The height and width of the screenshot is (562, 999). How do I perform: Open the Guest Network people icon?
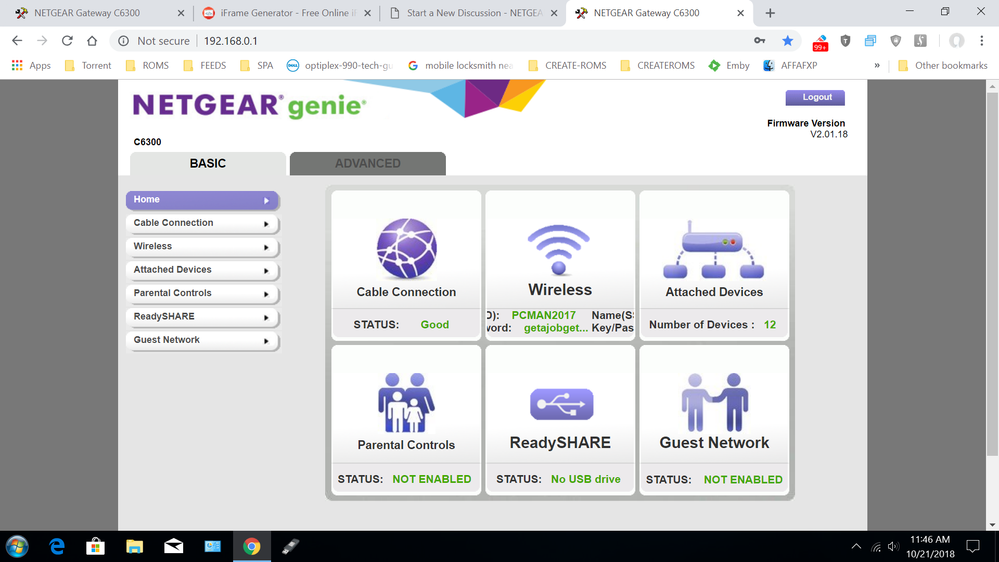pyautogui.click(x=714, y=402)
